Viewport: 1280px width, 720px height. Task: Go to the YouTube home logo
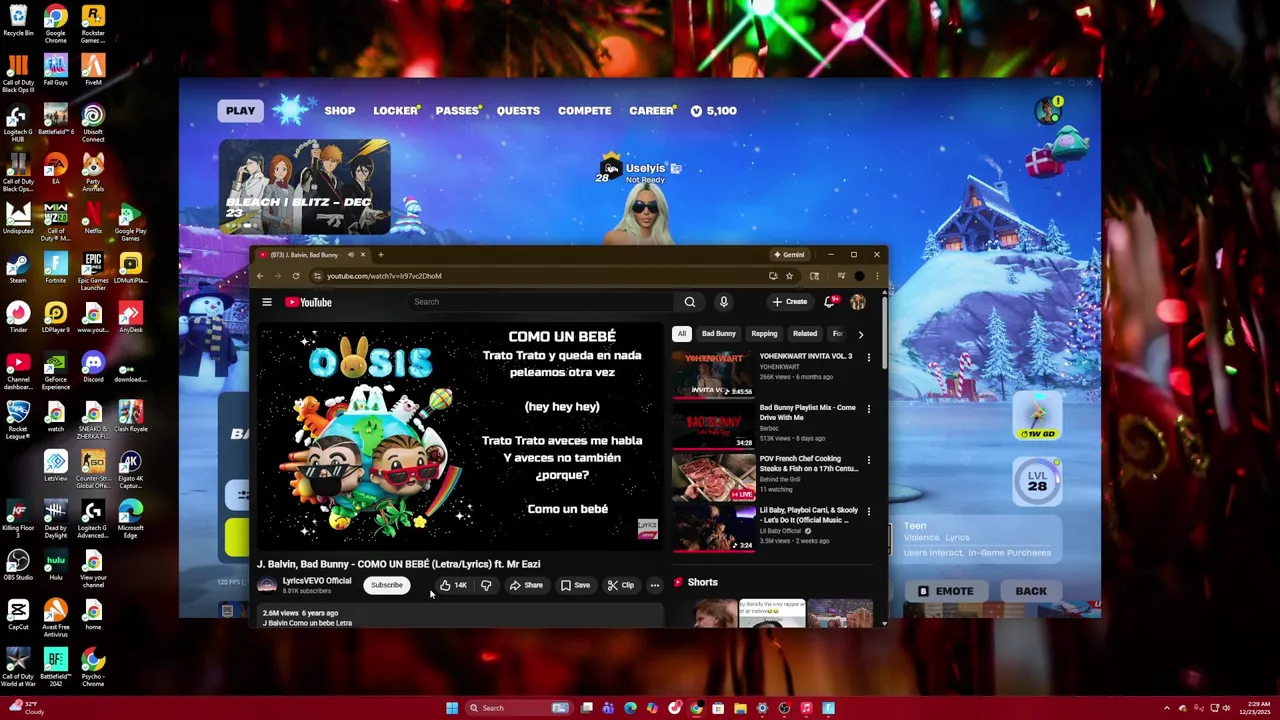(308, 302)
